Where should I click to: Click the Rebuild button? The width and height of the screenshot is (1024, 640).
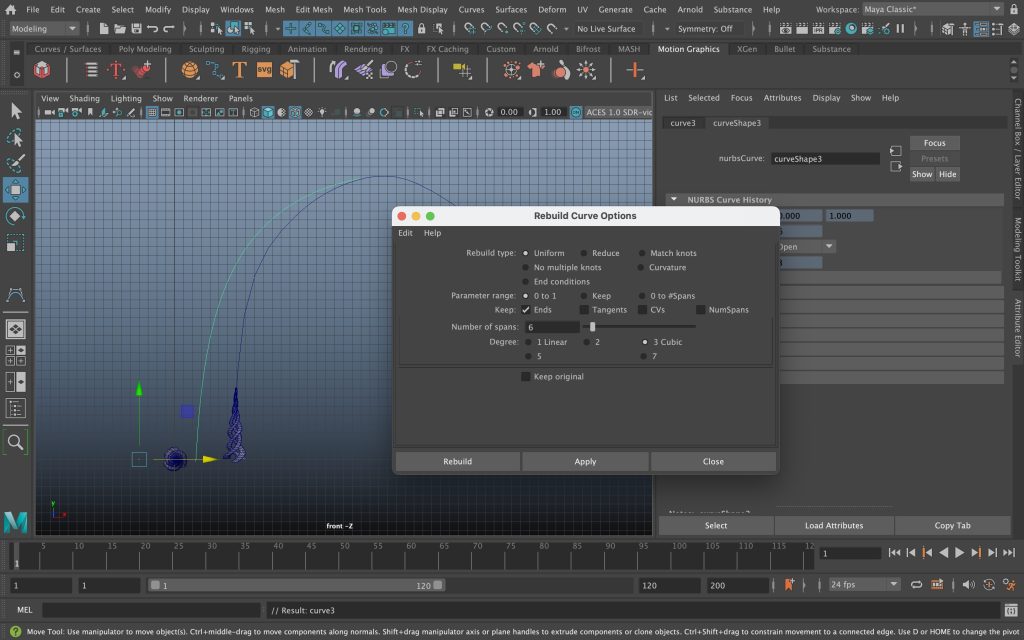[457, 461]
